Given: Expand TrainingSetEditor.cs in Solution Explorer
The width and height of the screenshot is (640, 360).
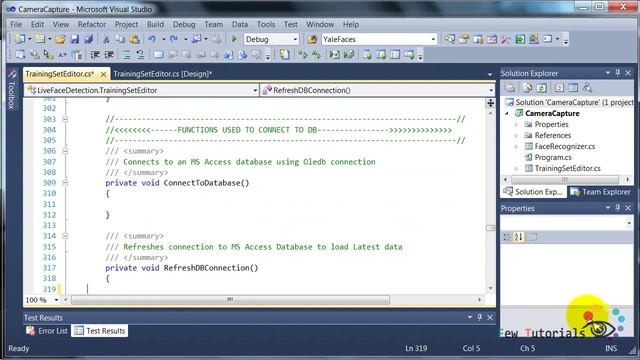Looking at the screenshot, I should (x=516, y=169).
